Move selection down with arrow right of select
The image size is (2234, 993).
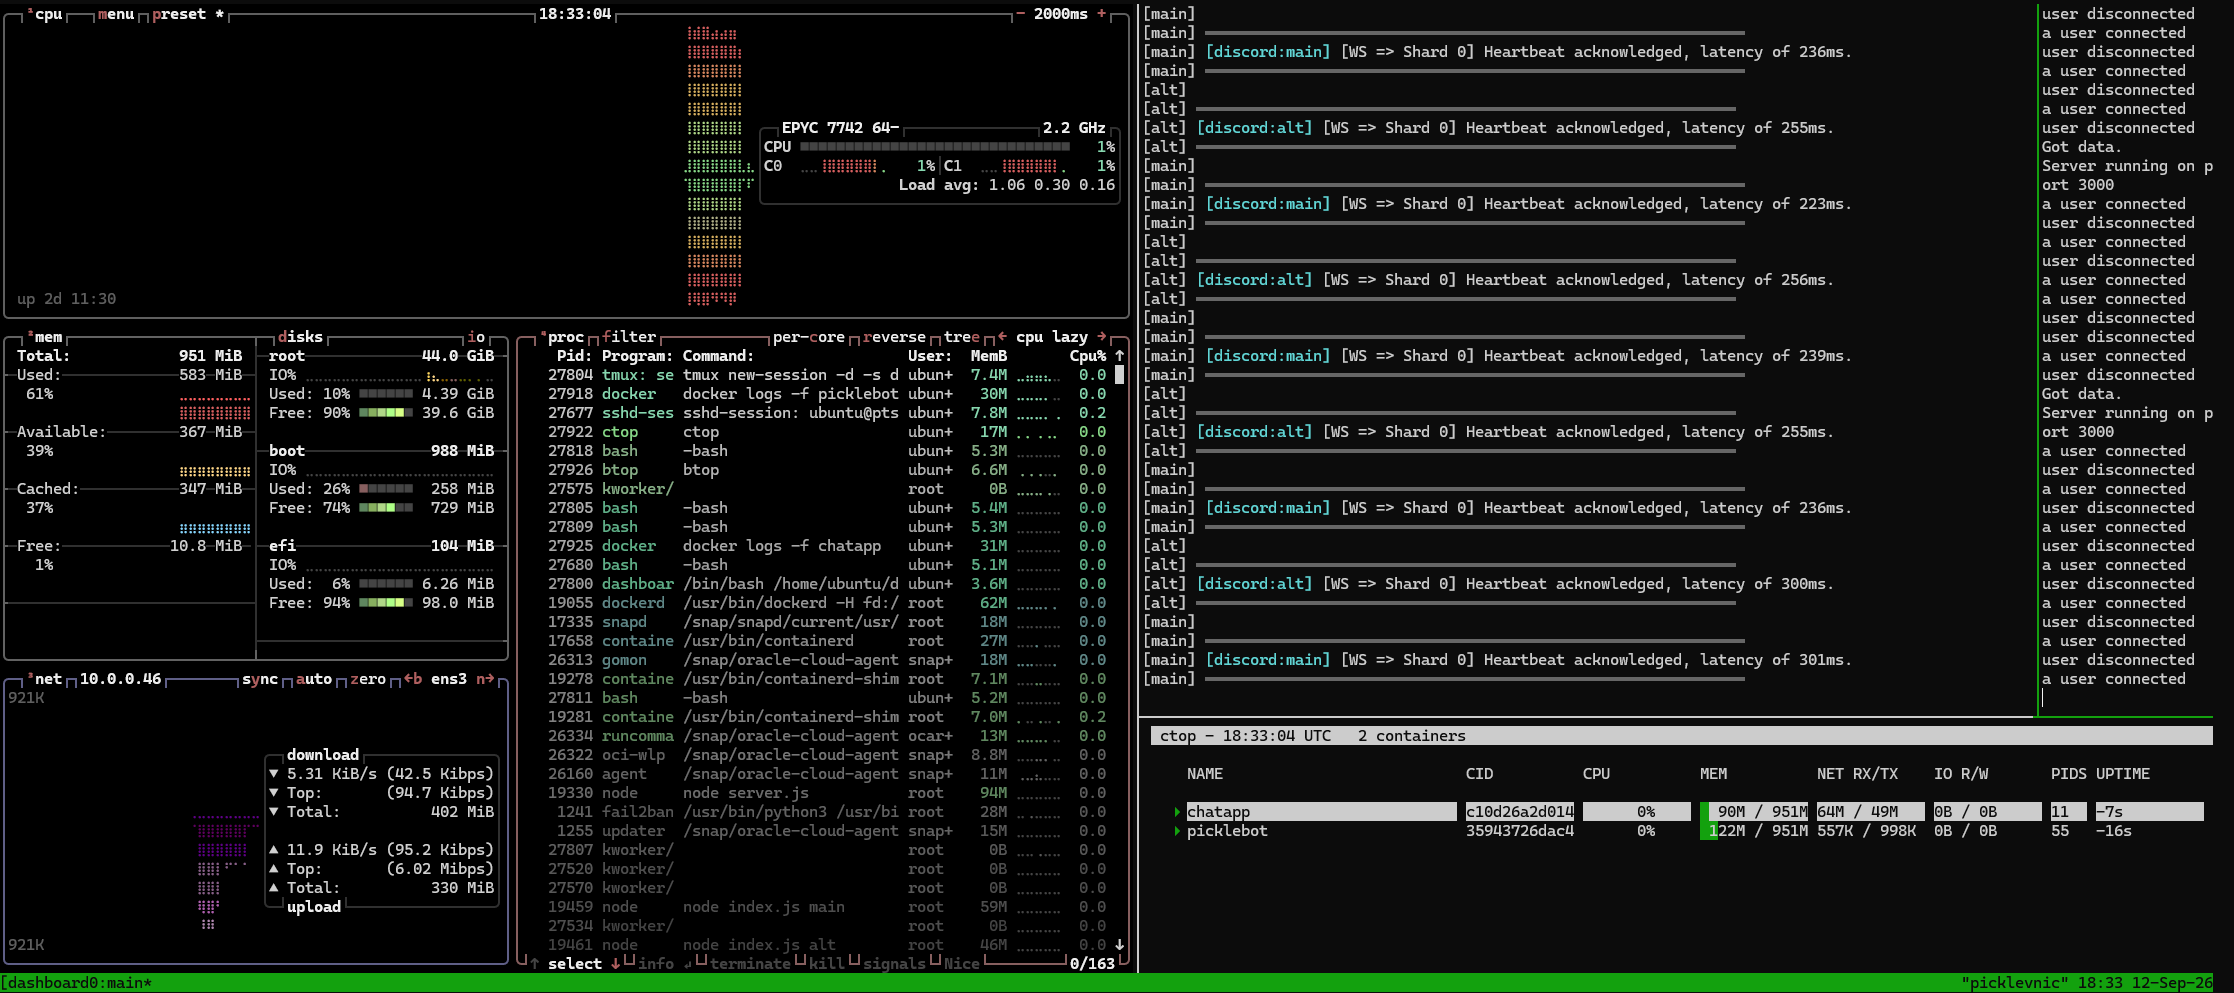[615, 964]
